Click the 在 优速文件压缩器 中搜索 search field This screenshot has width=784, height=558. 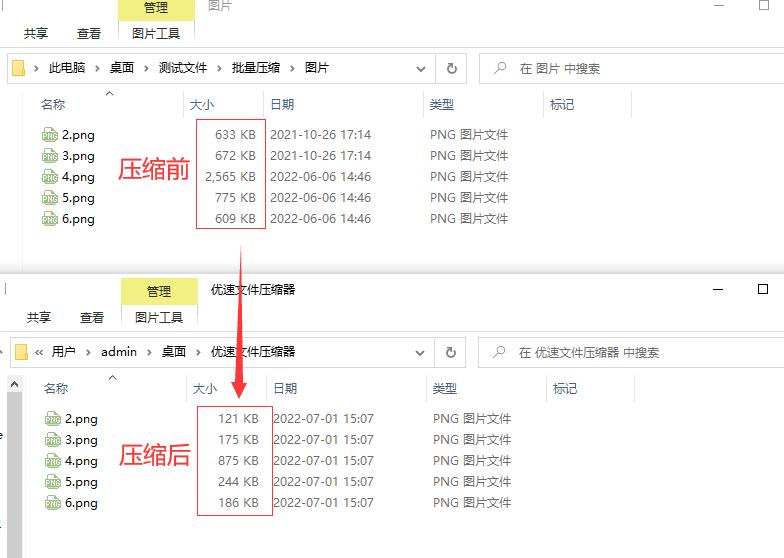point(632,352)
